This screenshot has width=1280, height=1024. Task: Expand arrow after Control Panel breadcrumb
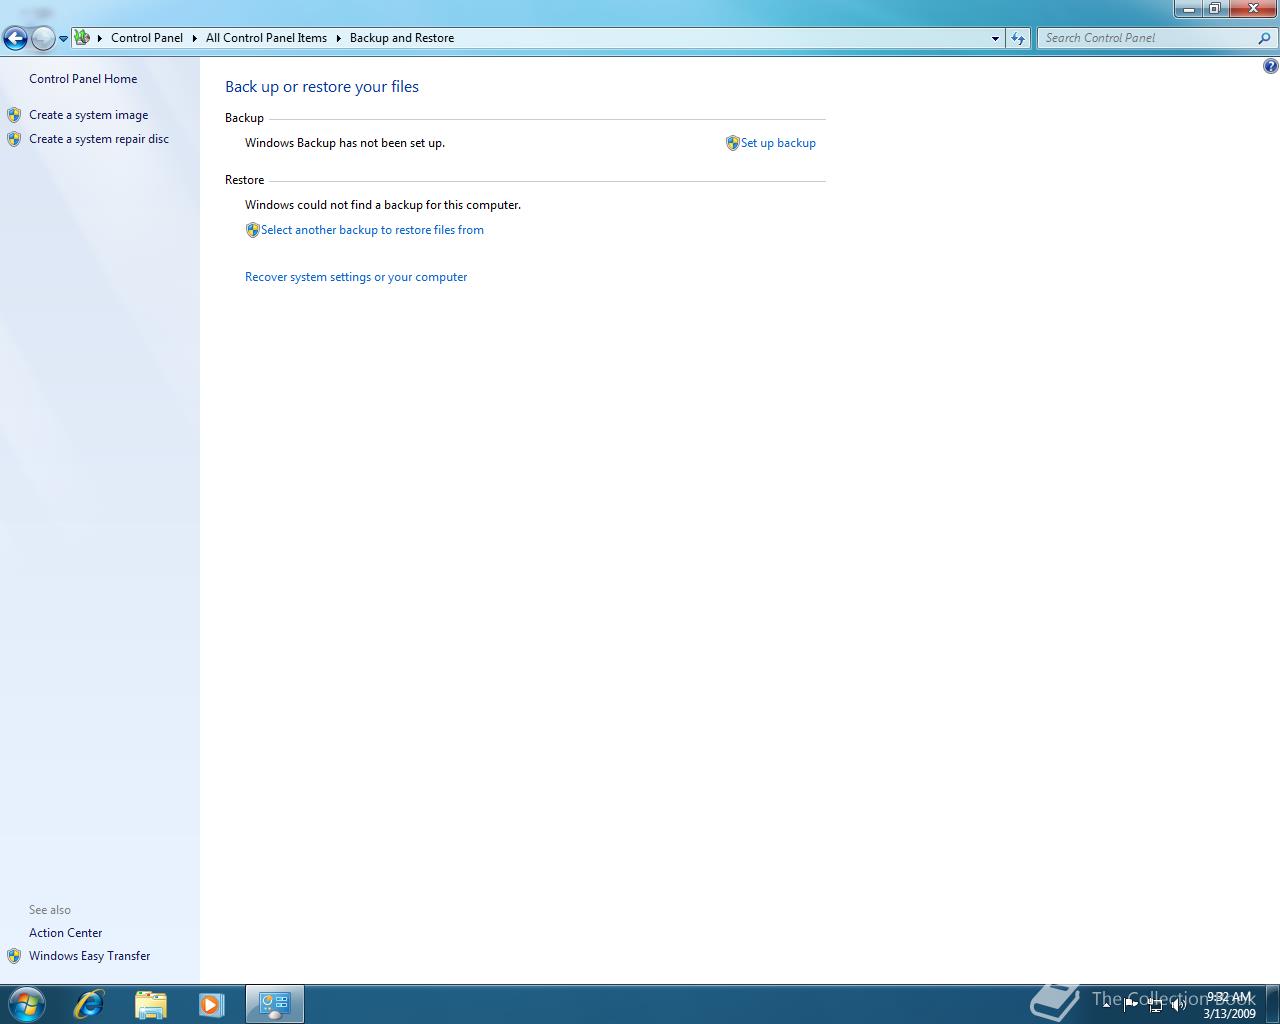(195, 38)
